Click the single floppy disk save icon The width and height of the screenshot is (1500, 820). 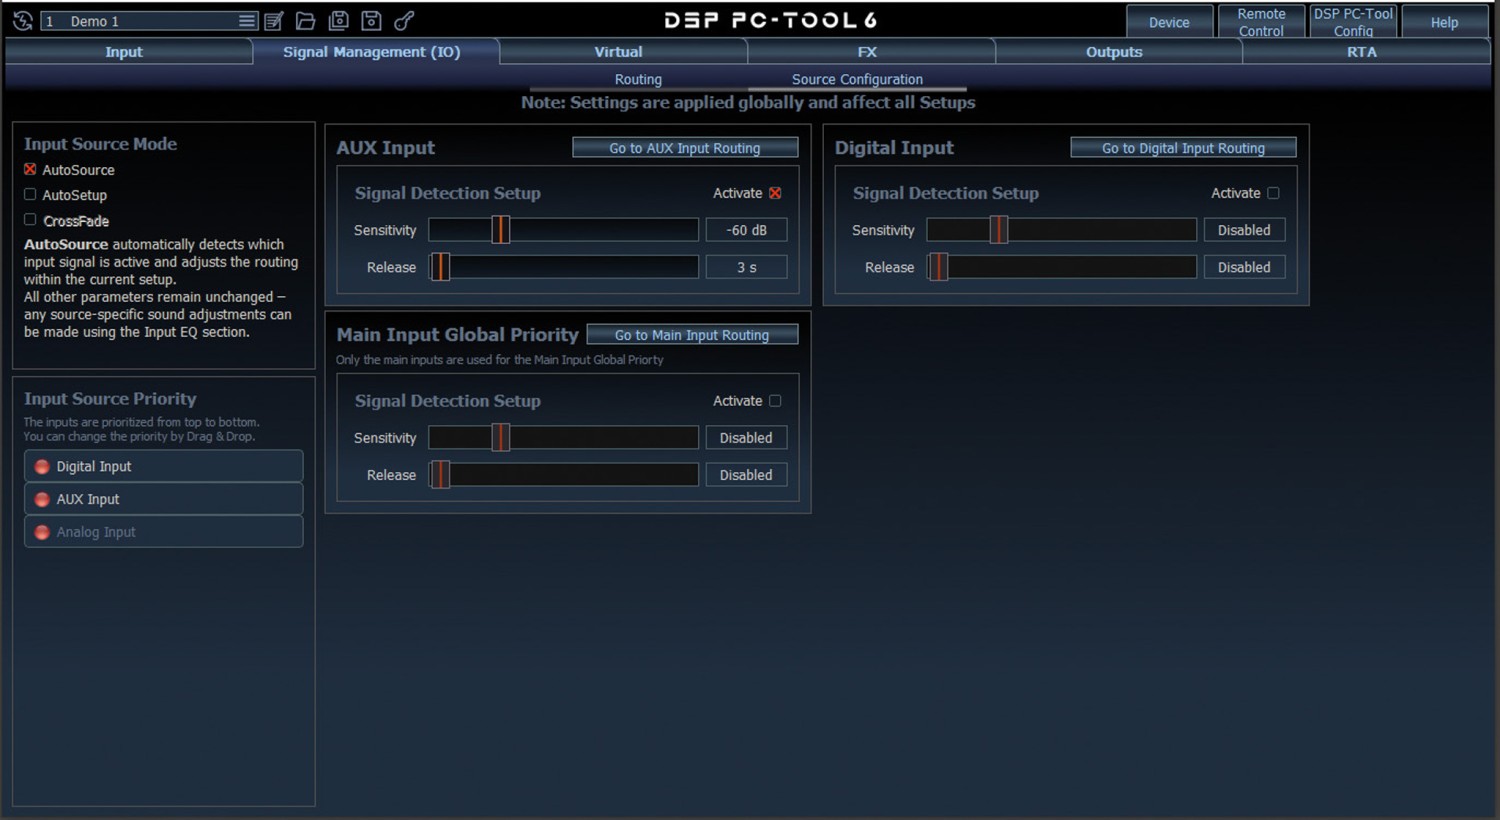tap(371, 21)
